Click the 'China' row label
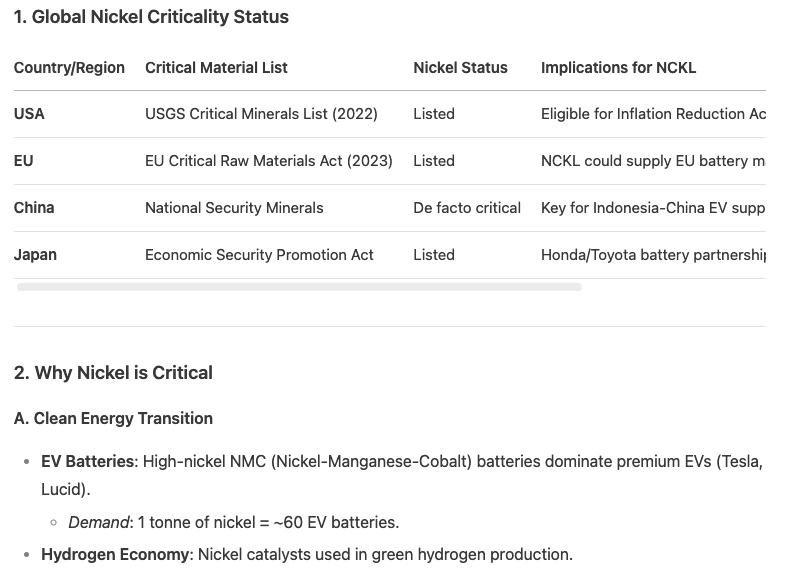Screen dimensions: 787x571 click(34, 208)
